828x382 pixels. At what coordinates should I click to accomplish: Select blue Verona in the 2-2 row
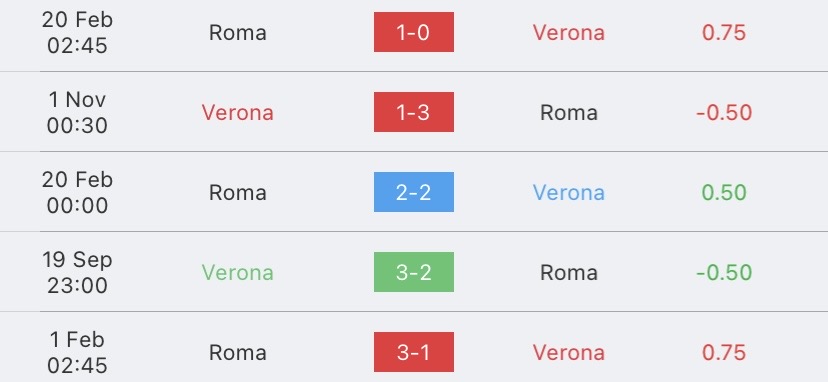pyautogui.click(x=569, y=192)
